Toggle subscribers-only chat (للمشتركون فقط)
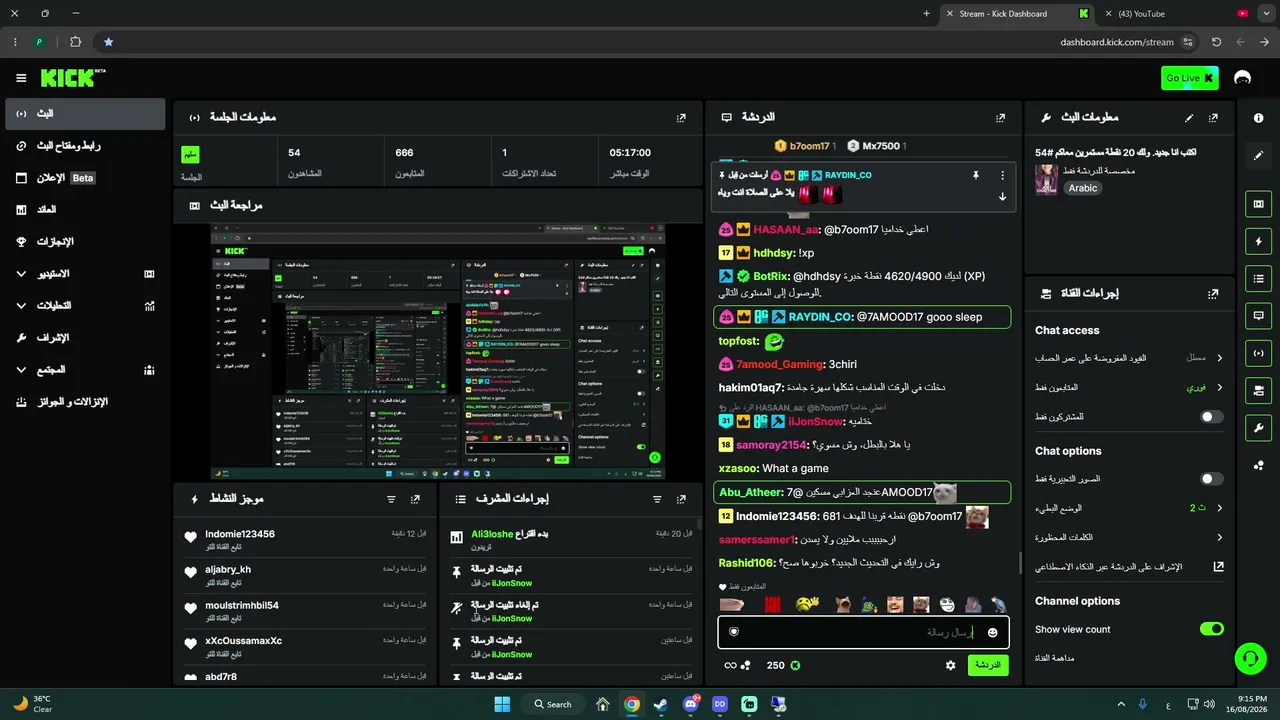The height and width of the screenshot is (720, 1280). [1211, 417]
